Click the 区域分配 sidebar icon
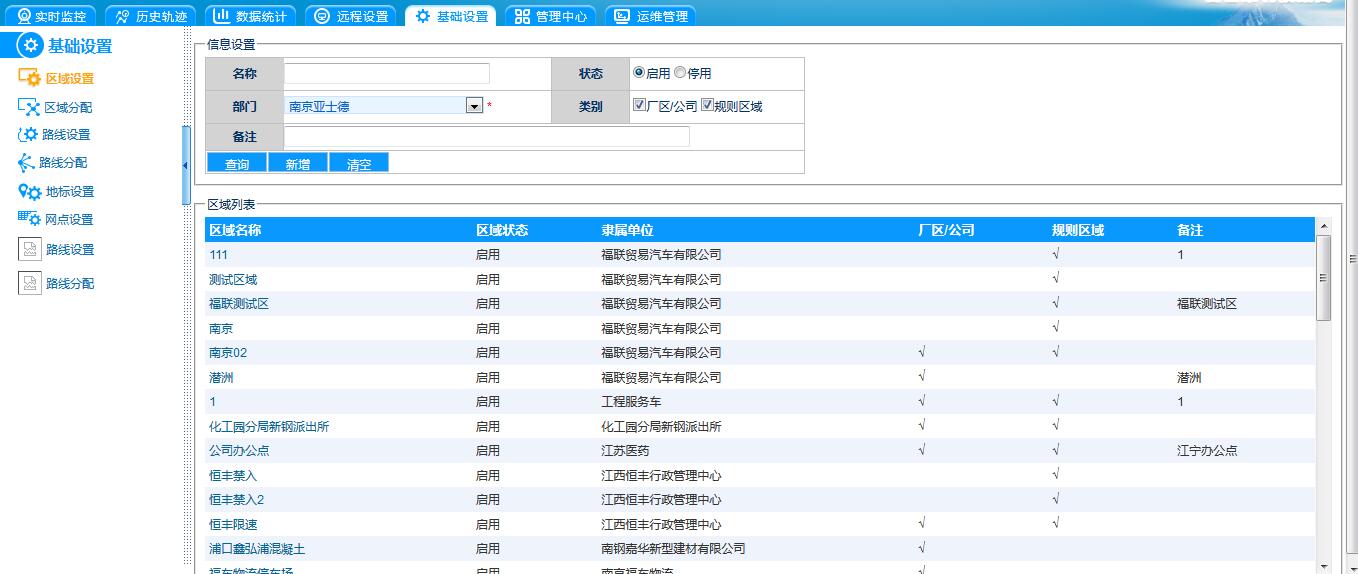 (x=29, y=107)
